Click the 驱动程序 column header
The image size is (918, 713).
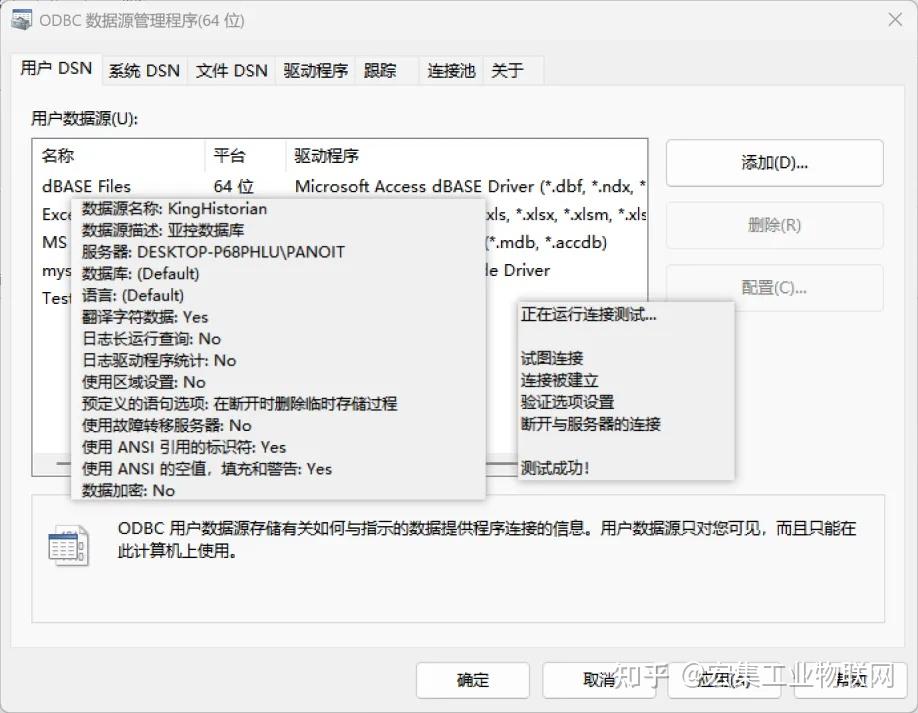click(466, 156)
